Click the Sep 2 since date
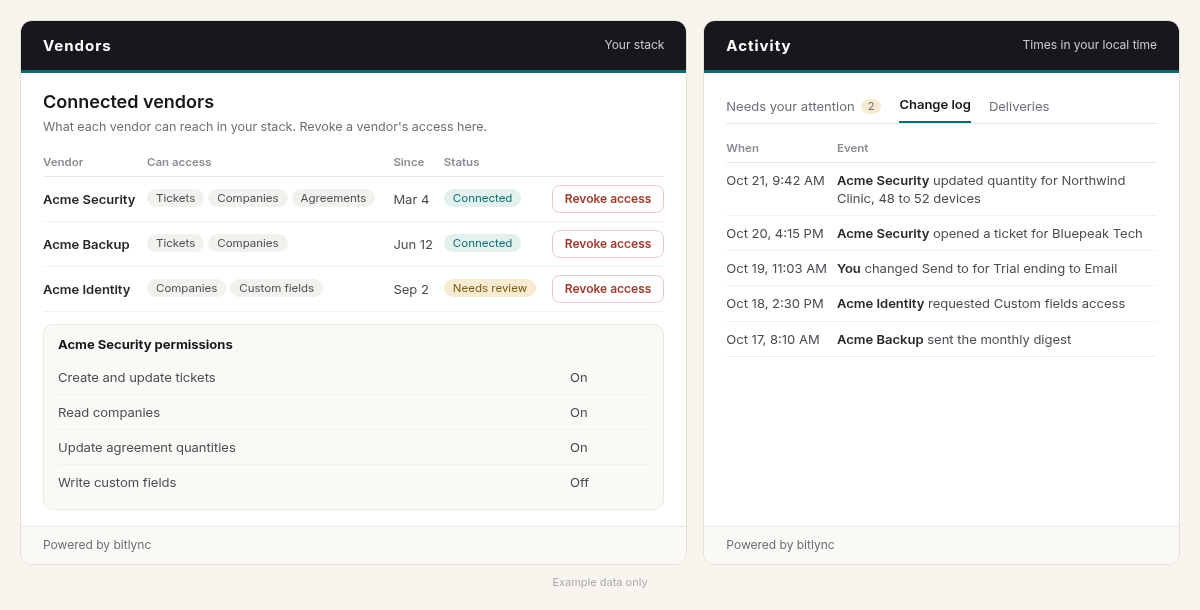The image size is (1200, 610). click(411, 289)
